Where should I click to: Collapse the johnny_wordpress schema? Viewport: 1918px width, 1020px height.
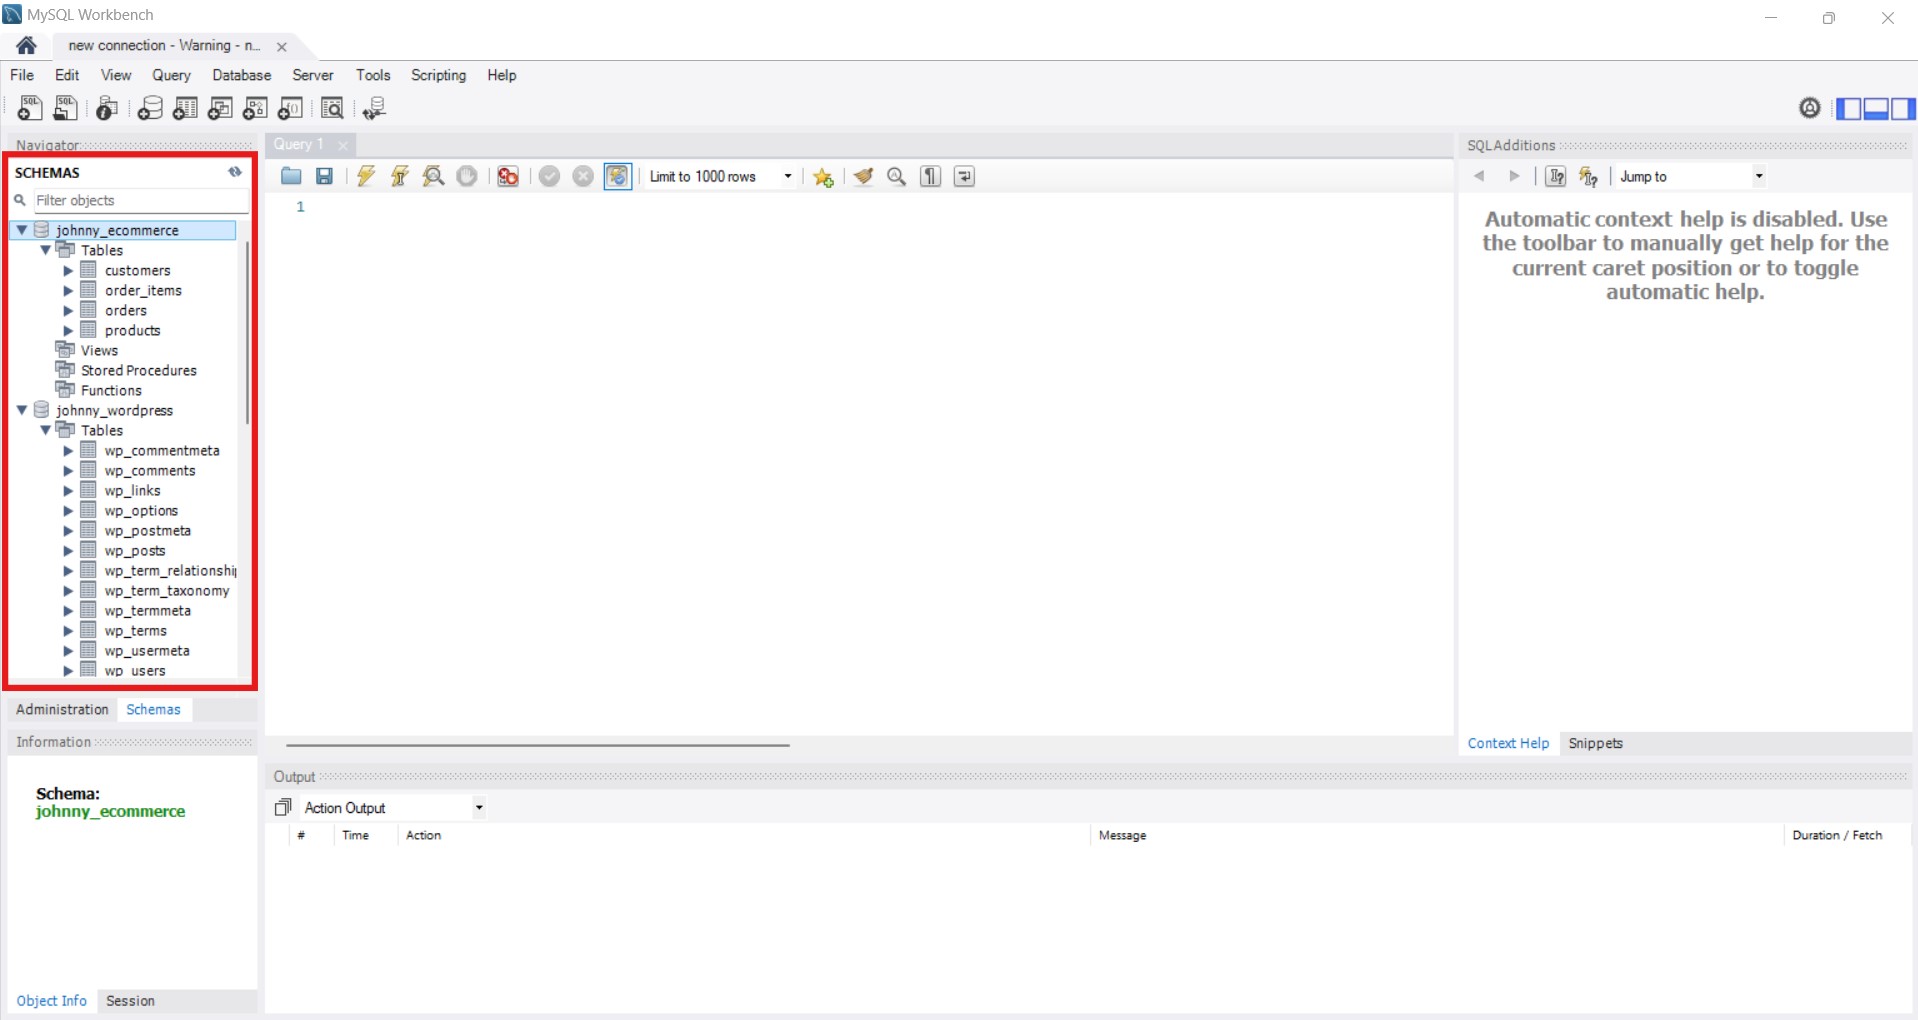(22, 411)
